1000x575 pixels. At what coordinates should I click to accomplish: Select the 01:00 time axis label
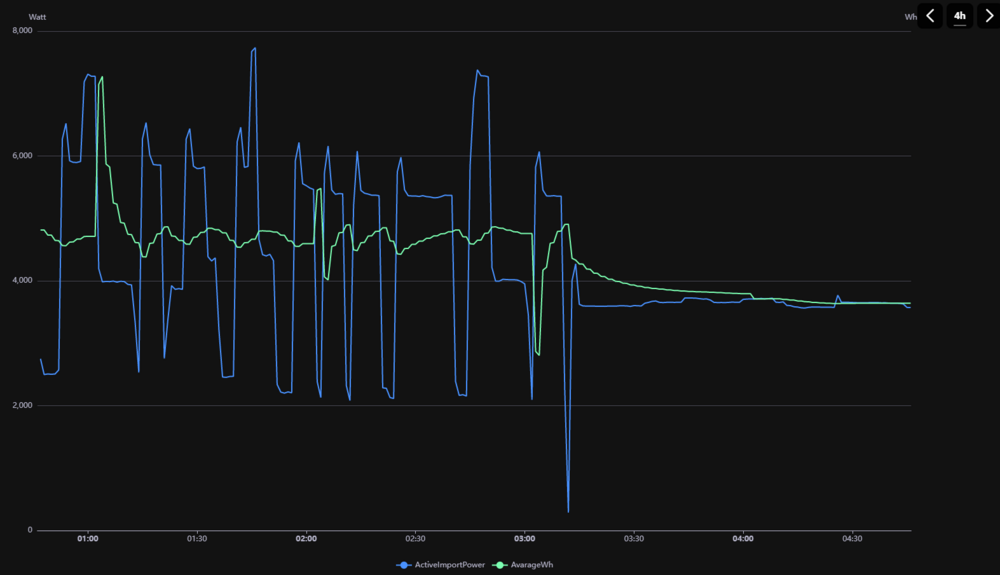(88, 539)
